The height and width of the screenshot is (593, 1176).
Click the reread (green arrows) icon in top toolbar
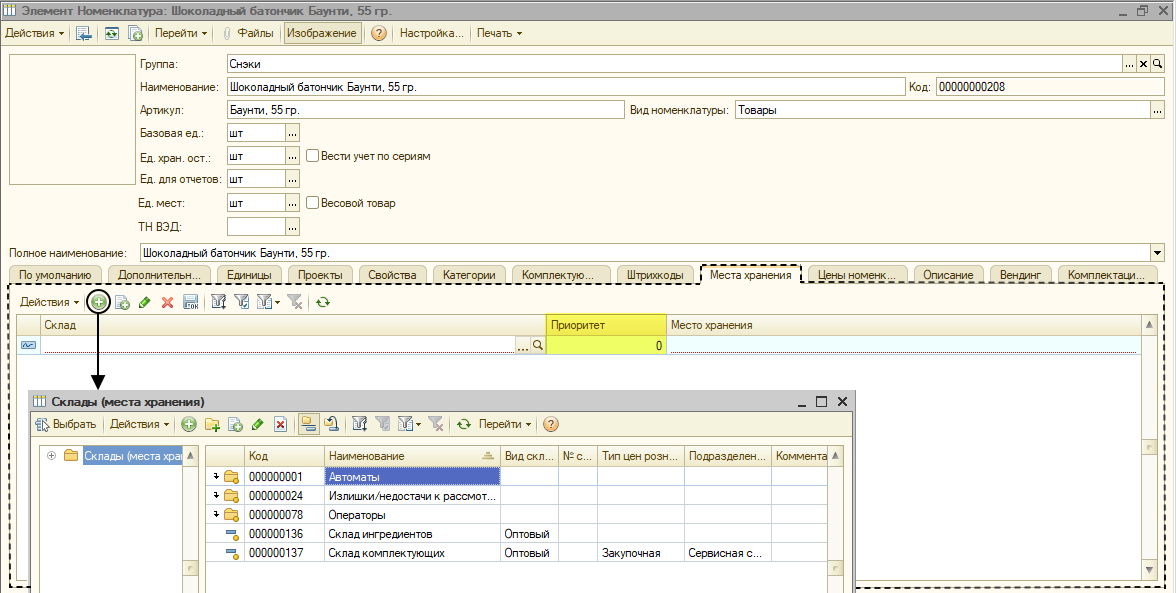pos(112,33)
